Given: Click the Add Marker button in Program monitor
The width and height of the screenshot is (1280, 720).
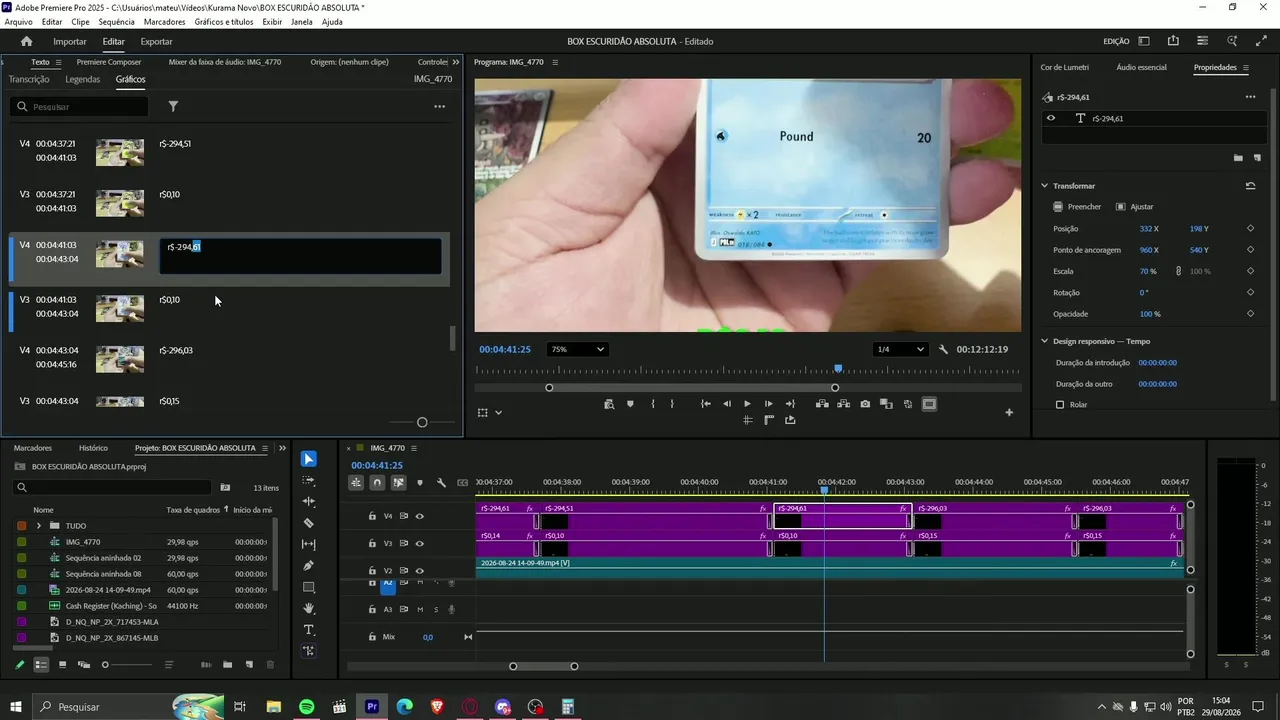Looking at the screenshot, I should pyautogui.click(x=630, y=404).
